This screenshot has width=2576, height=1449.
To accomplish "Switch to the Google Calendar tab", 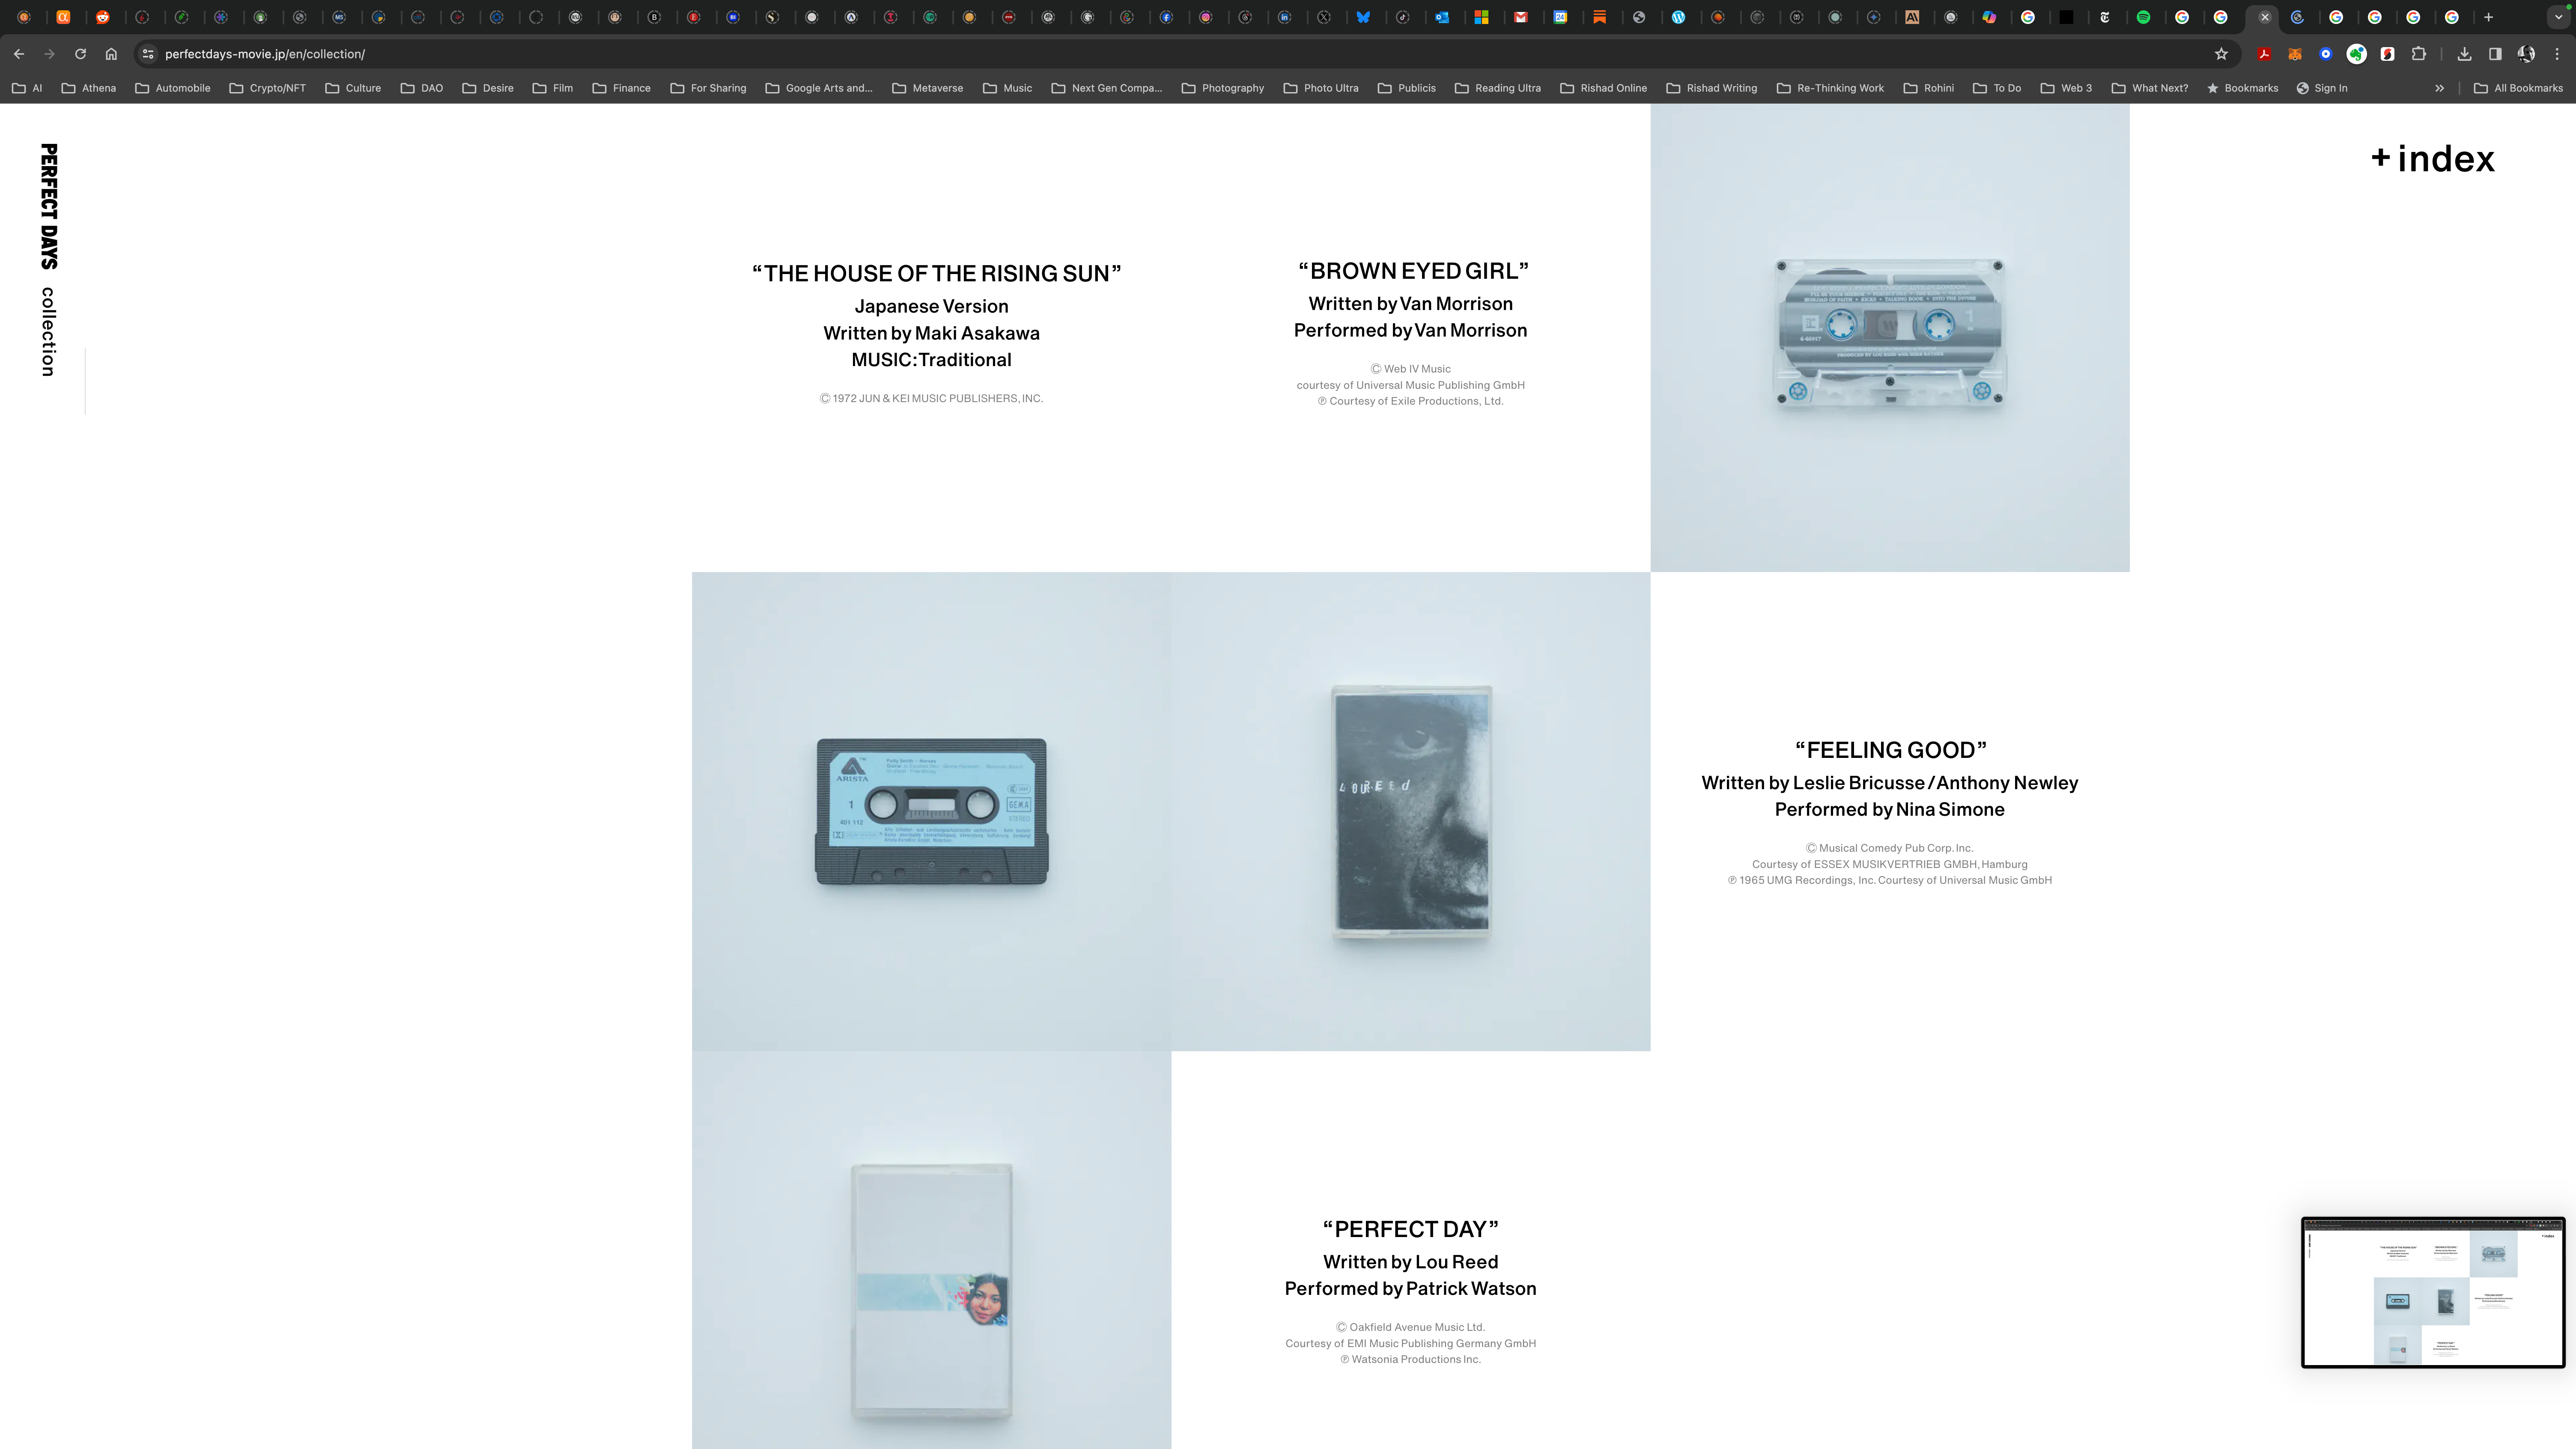I will click(1560, 17).
